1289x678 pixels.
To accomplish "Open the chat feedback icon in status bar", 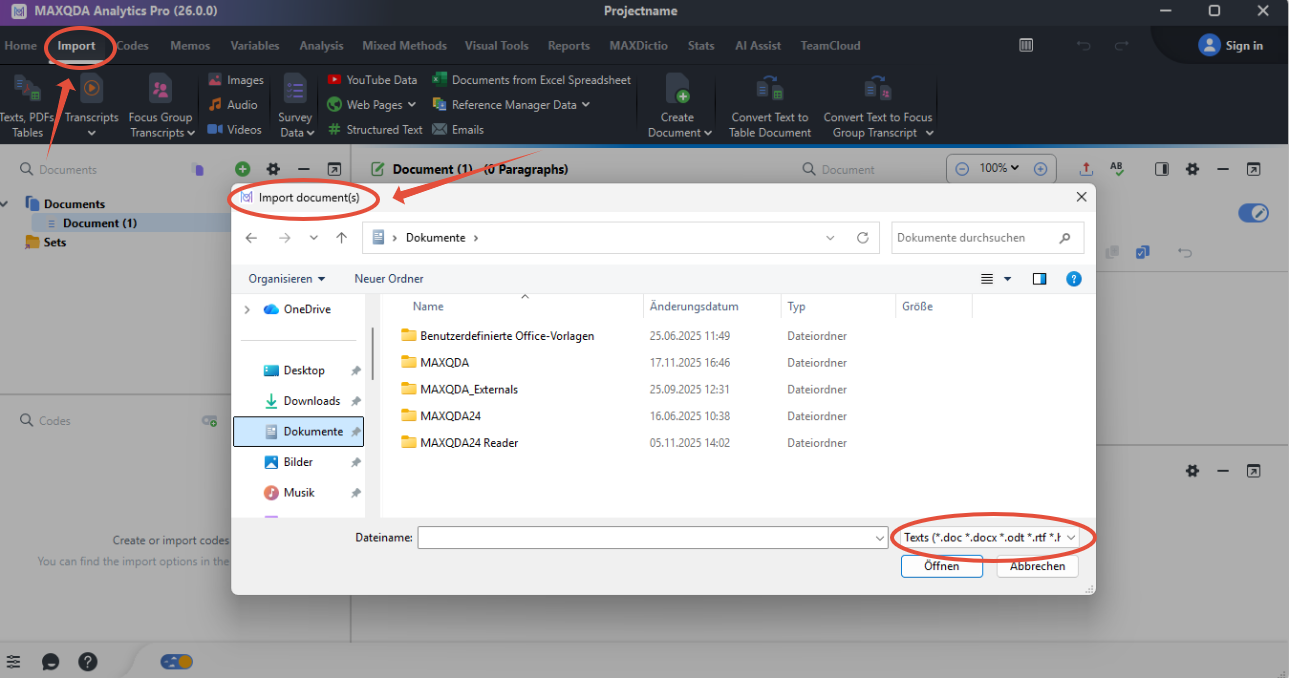I will [x=50, y=662].
